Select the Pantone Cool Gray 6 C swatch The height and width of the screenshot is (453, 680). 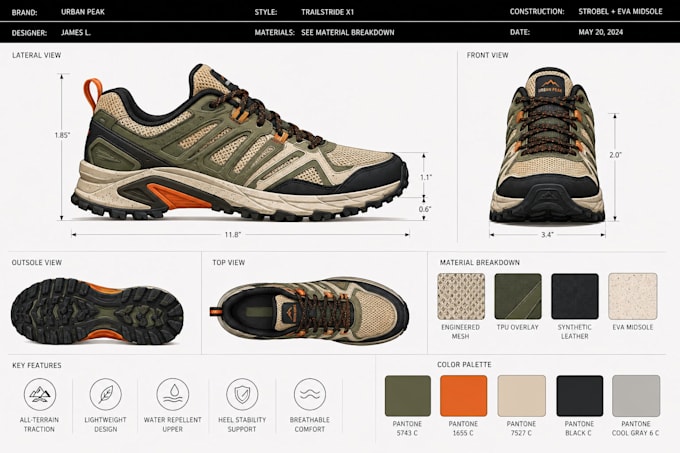[636, 396]
